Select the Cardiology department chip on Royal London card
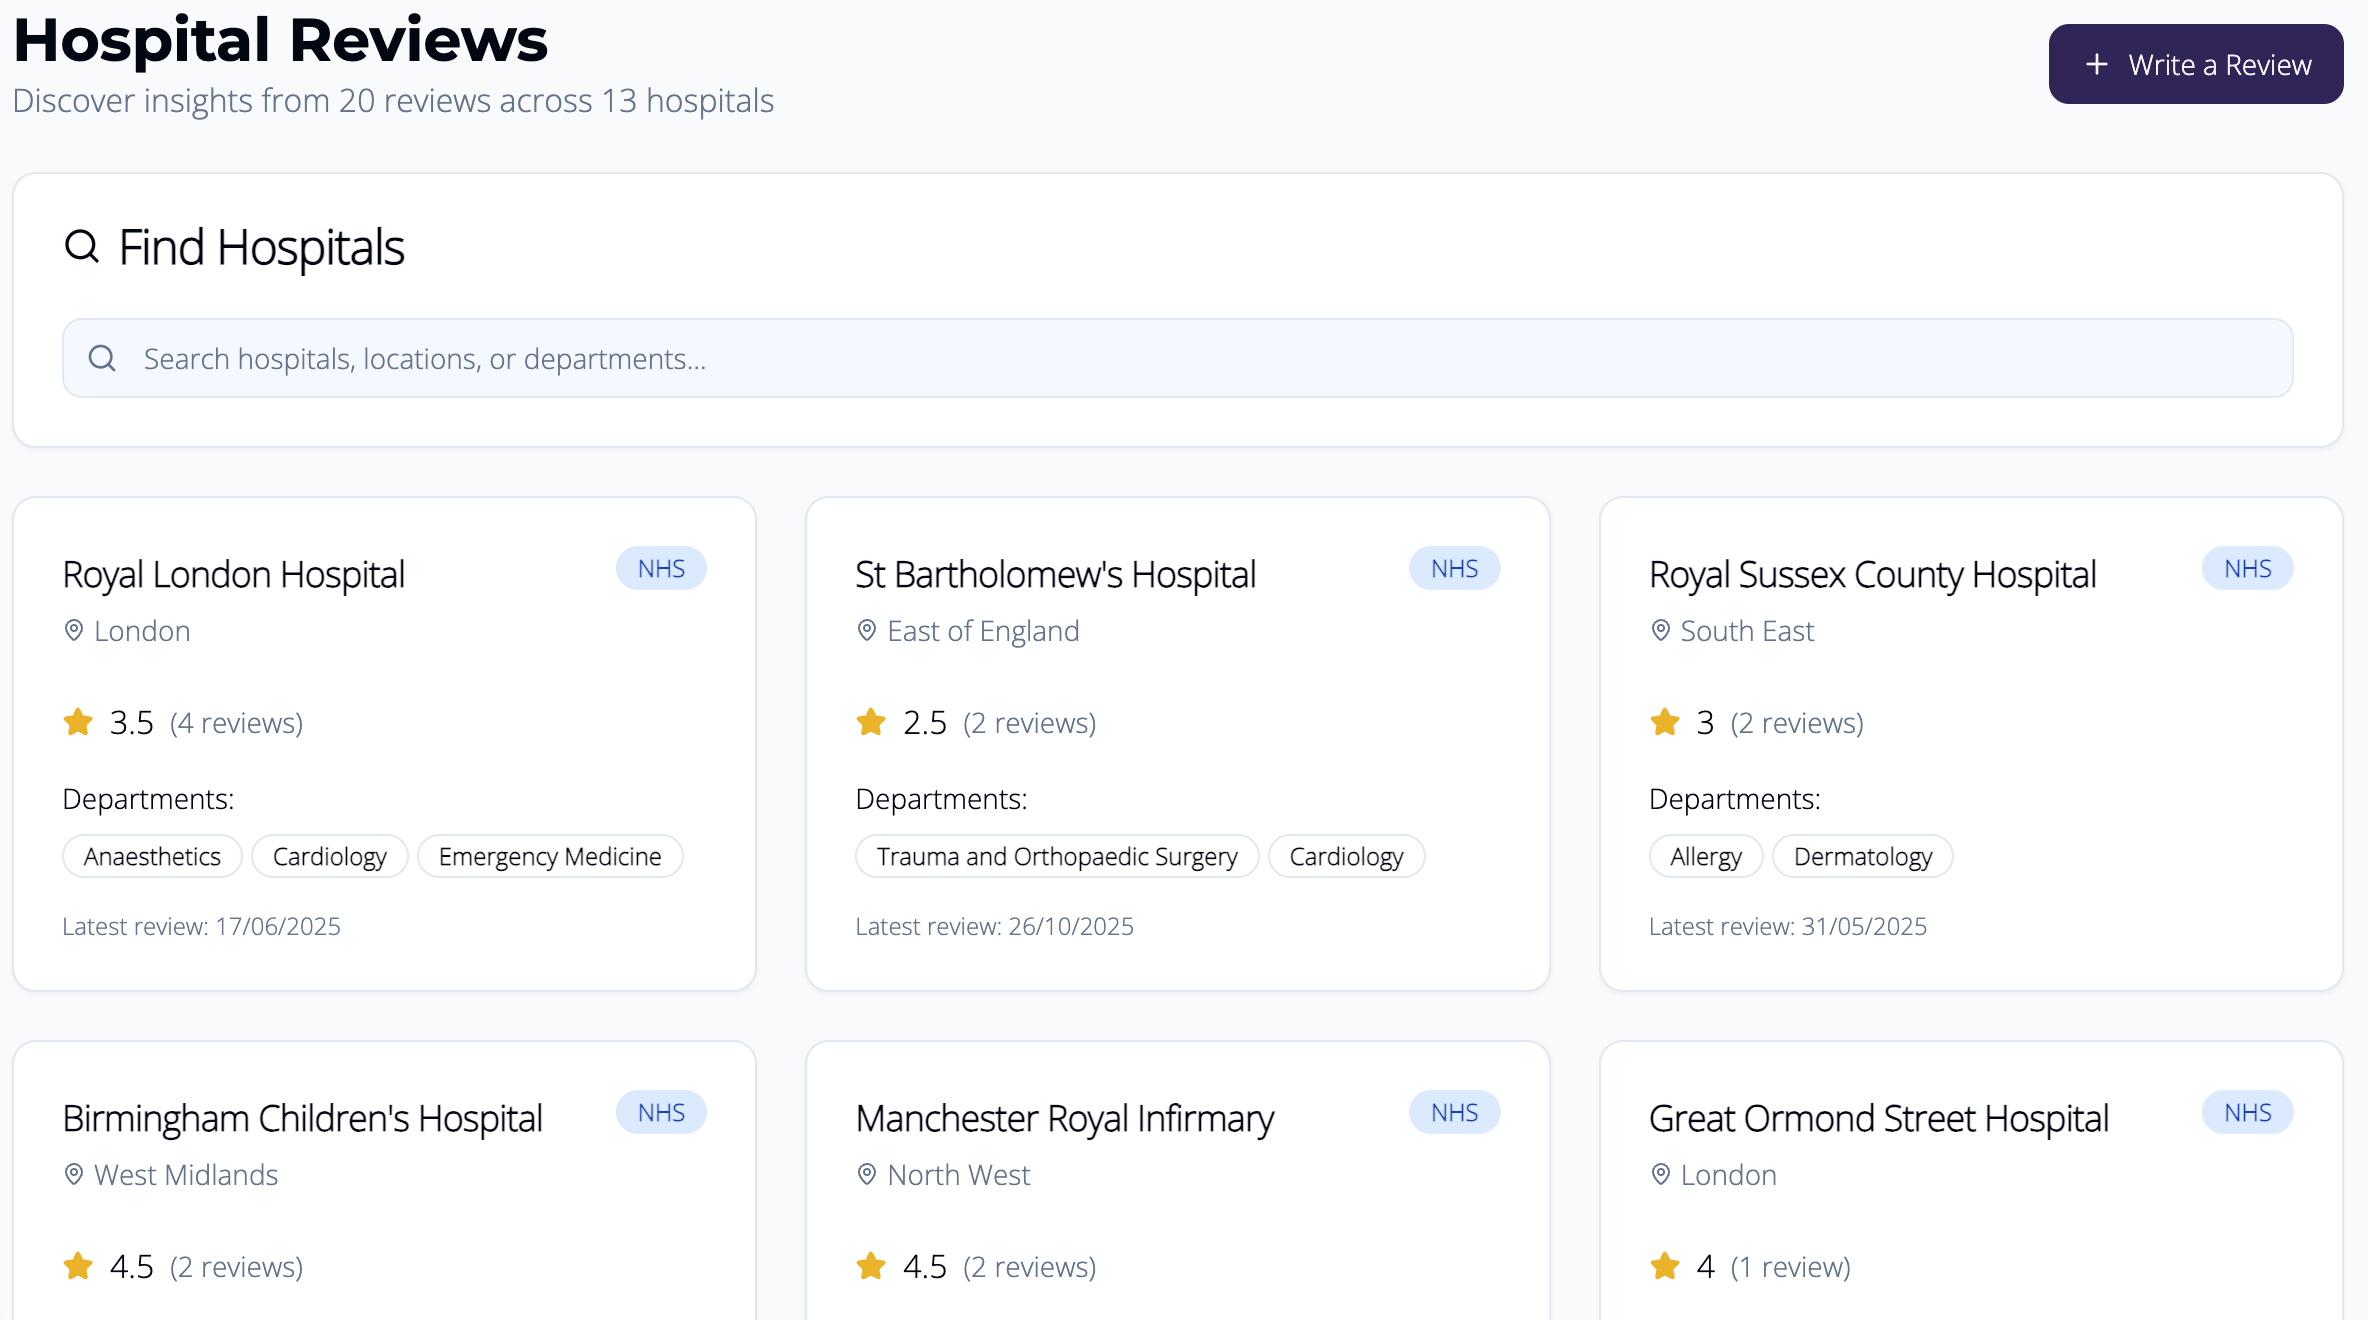The width and height of the screenshot is (2368, 1320). pyautogui.click(x=330, y=856)
